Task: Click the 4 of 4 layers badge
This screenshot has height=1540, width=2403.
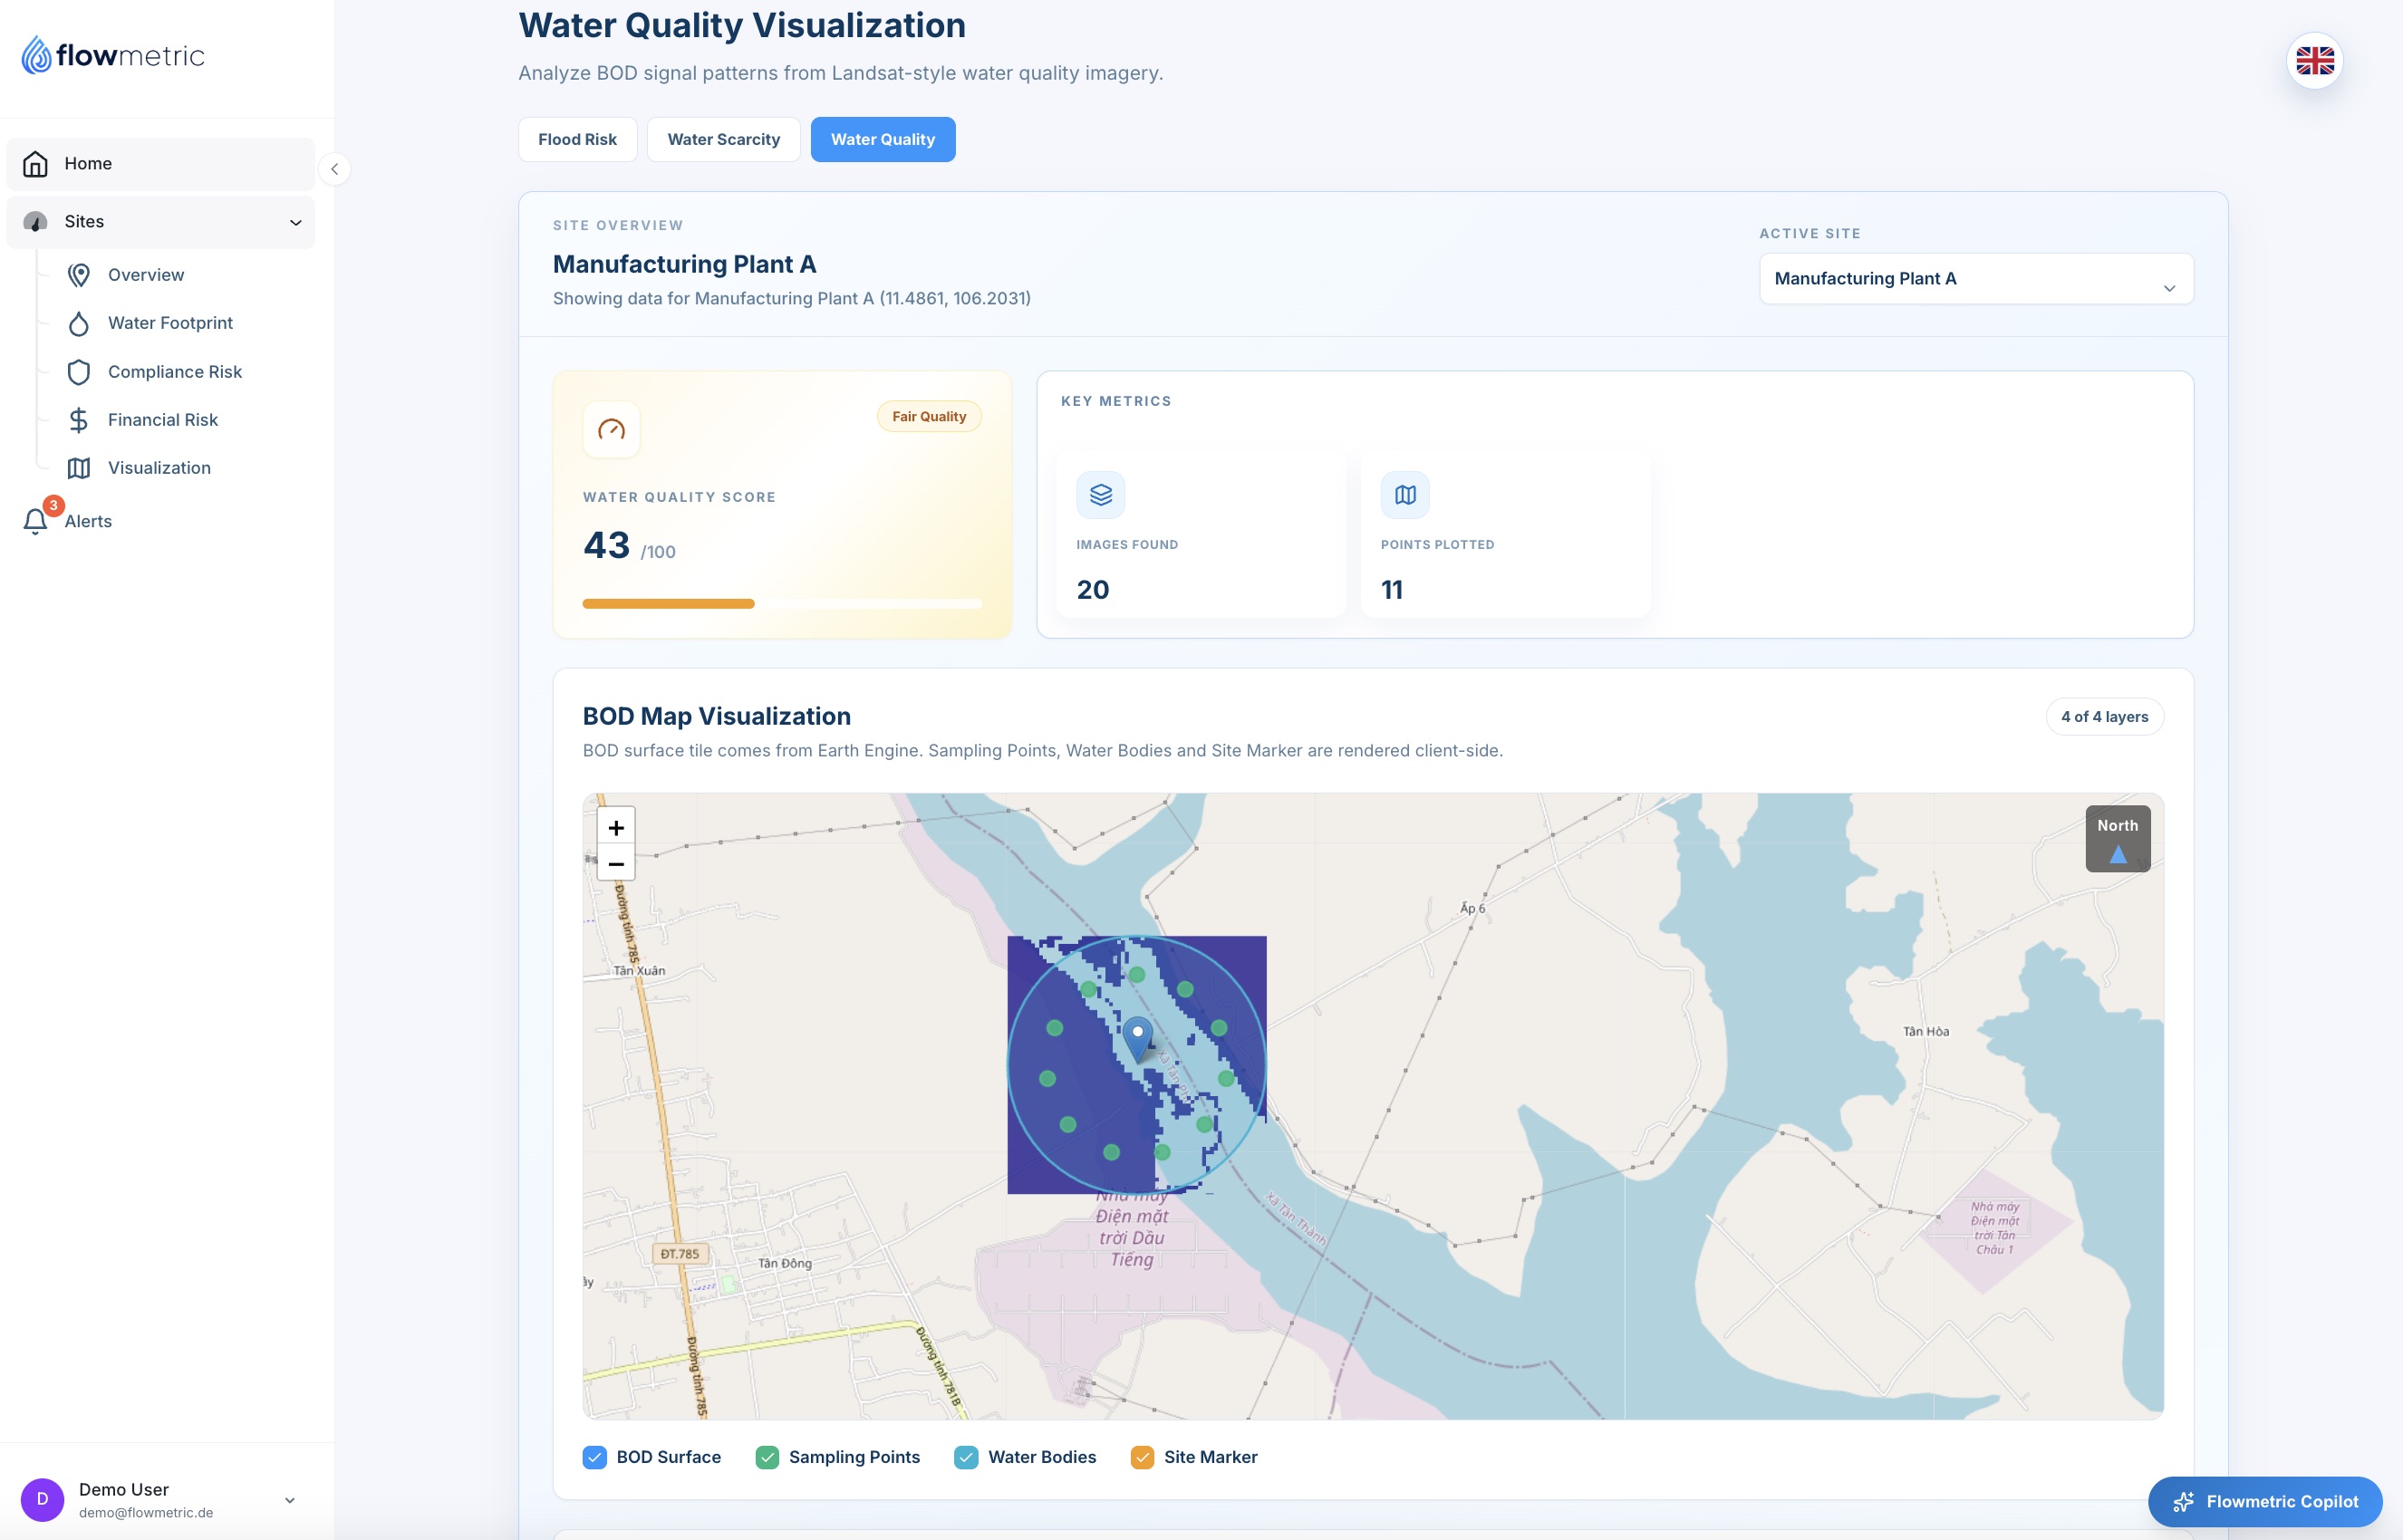Action: pos(2104,717)
